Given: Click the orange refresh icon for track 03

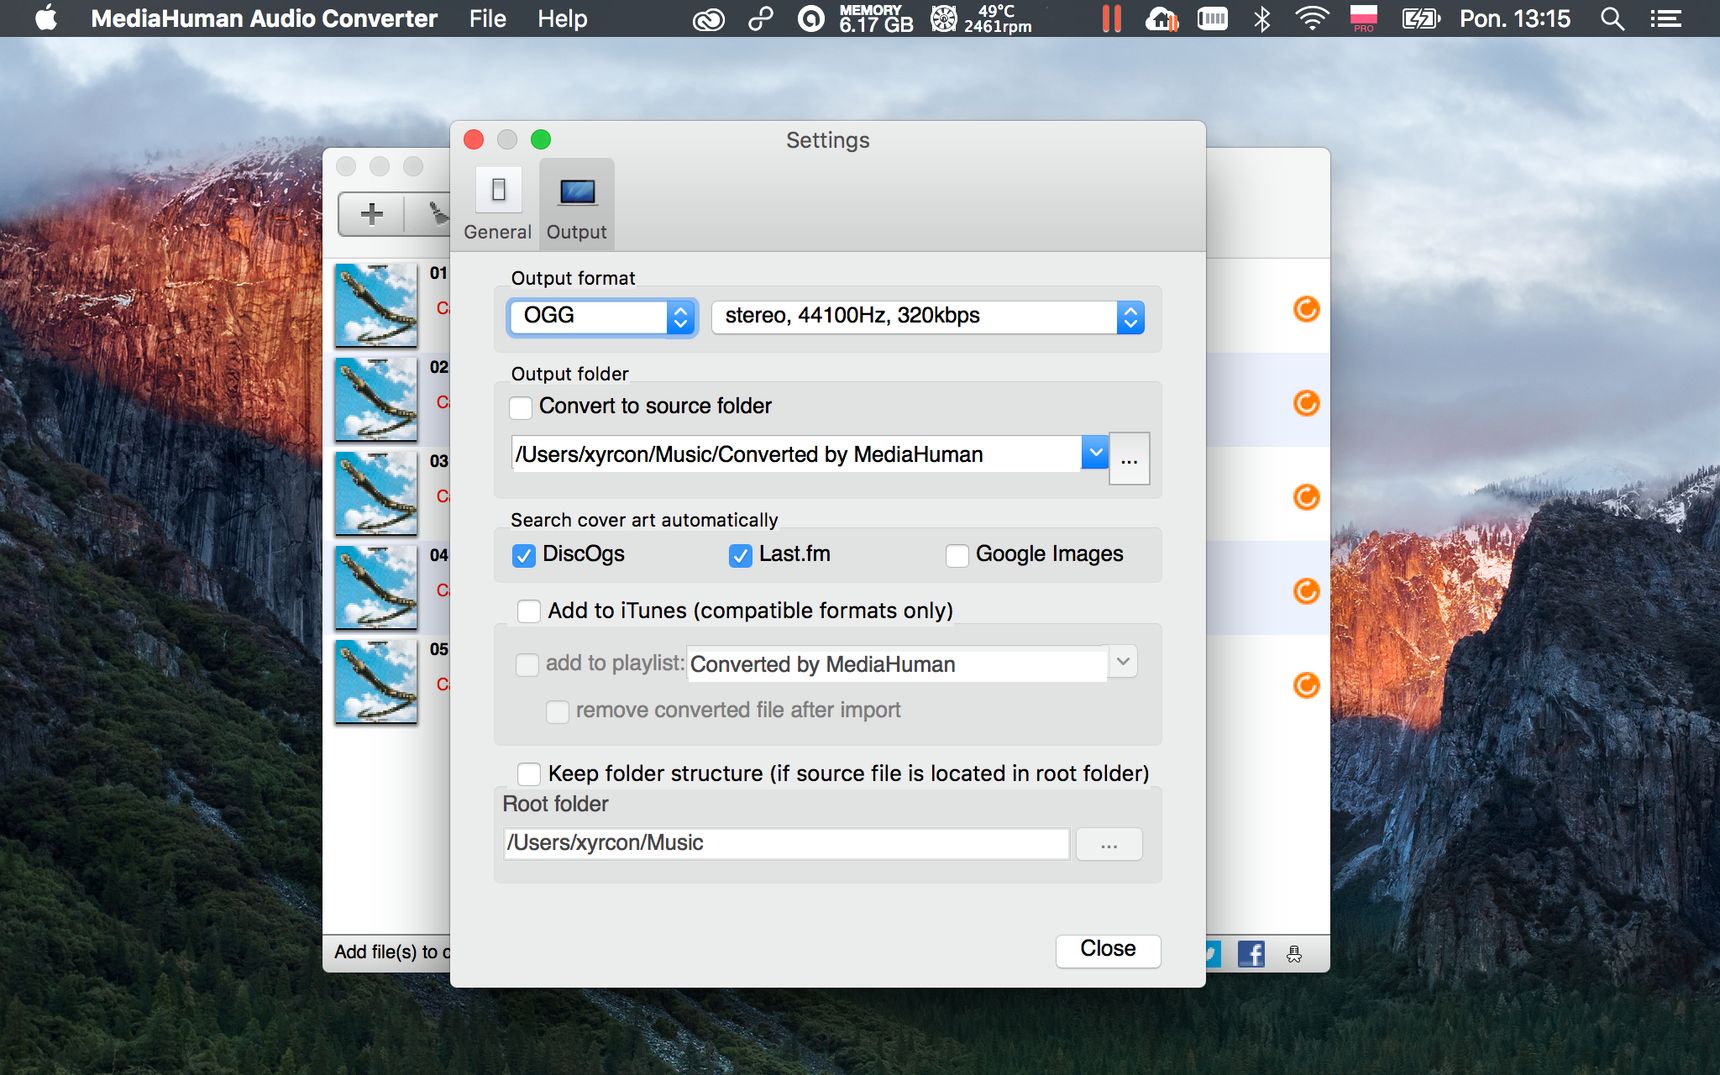Looking at the screenshot, I should point(1306,497).
